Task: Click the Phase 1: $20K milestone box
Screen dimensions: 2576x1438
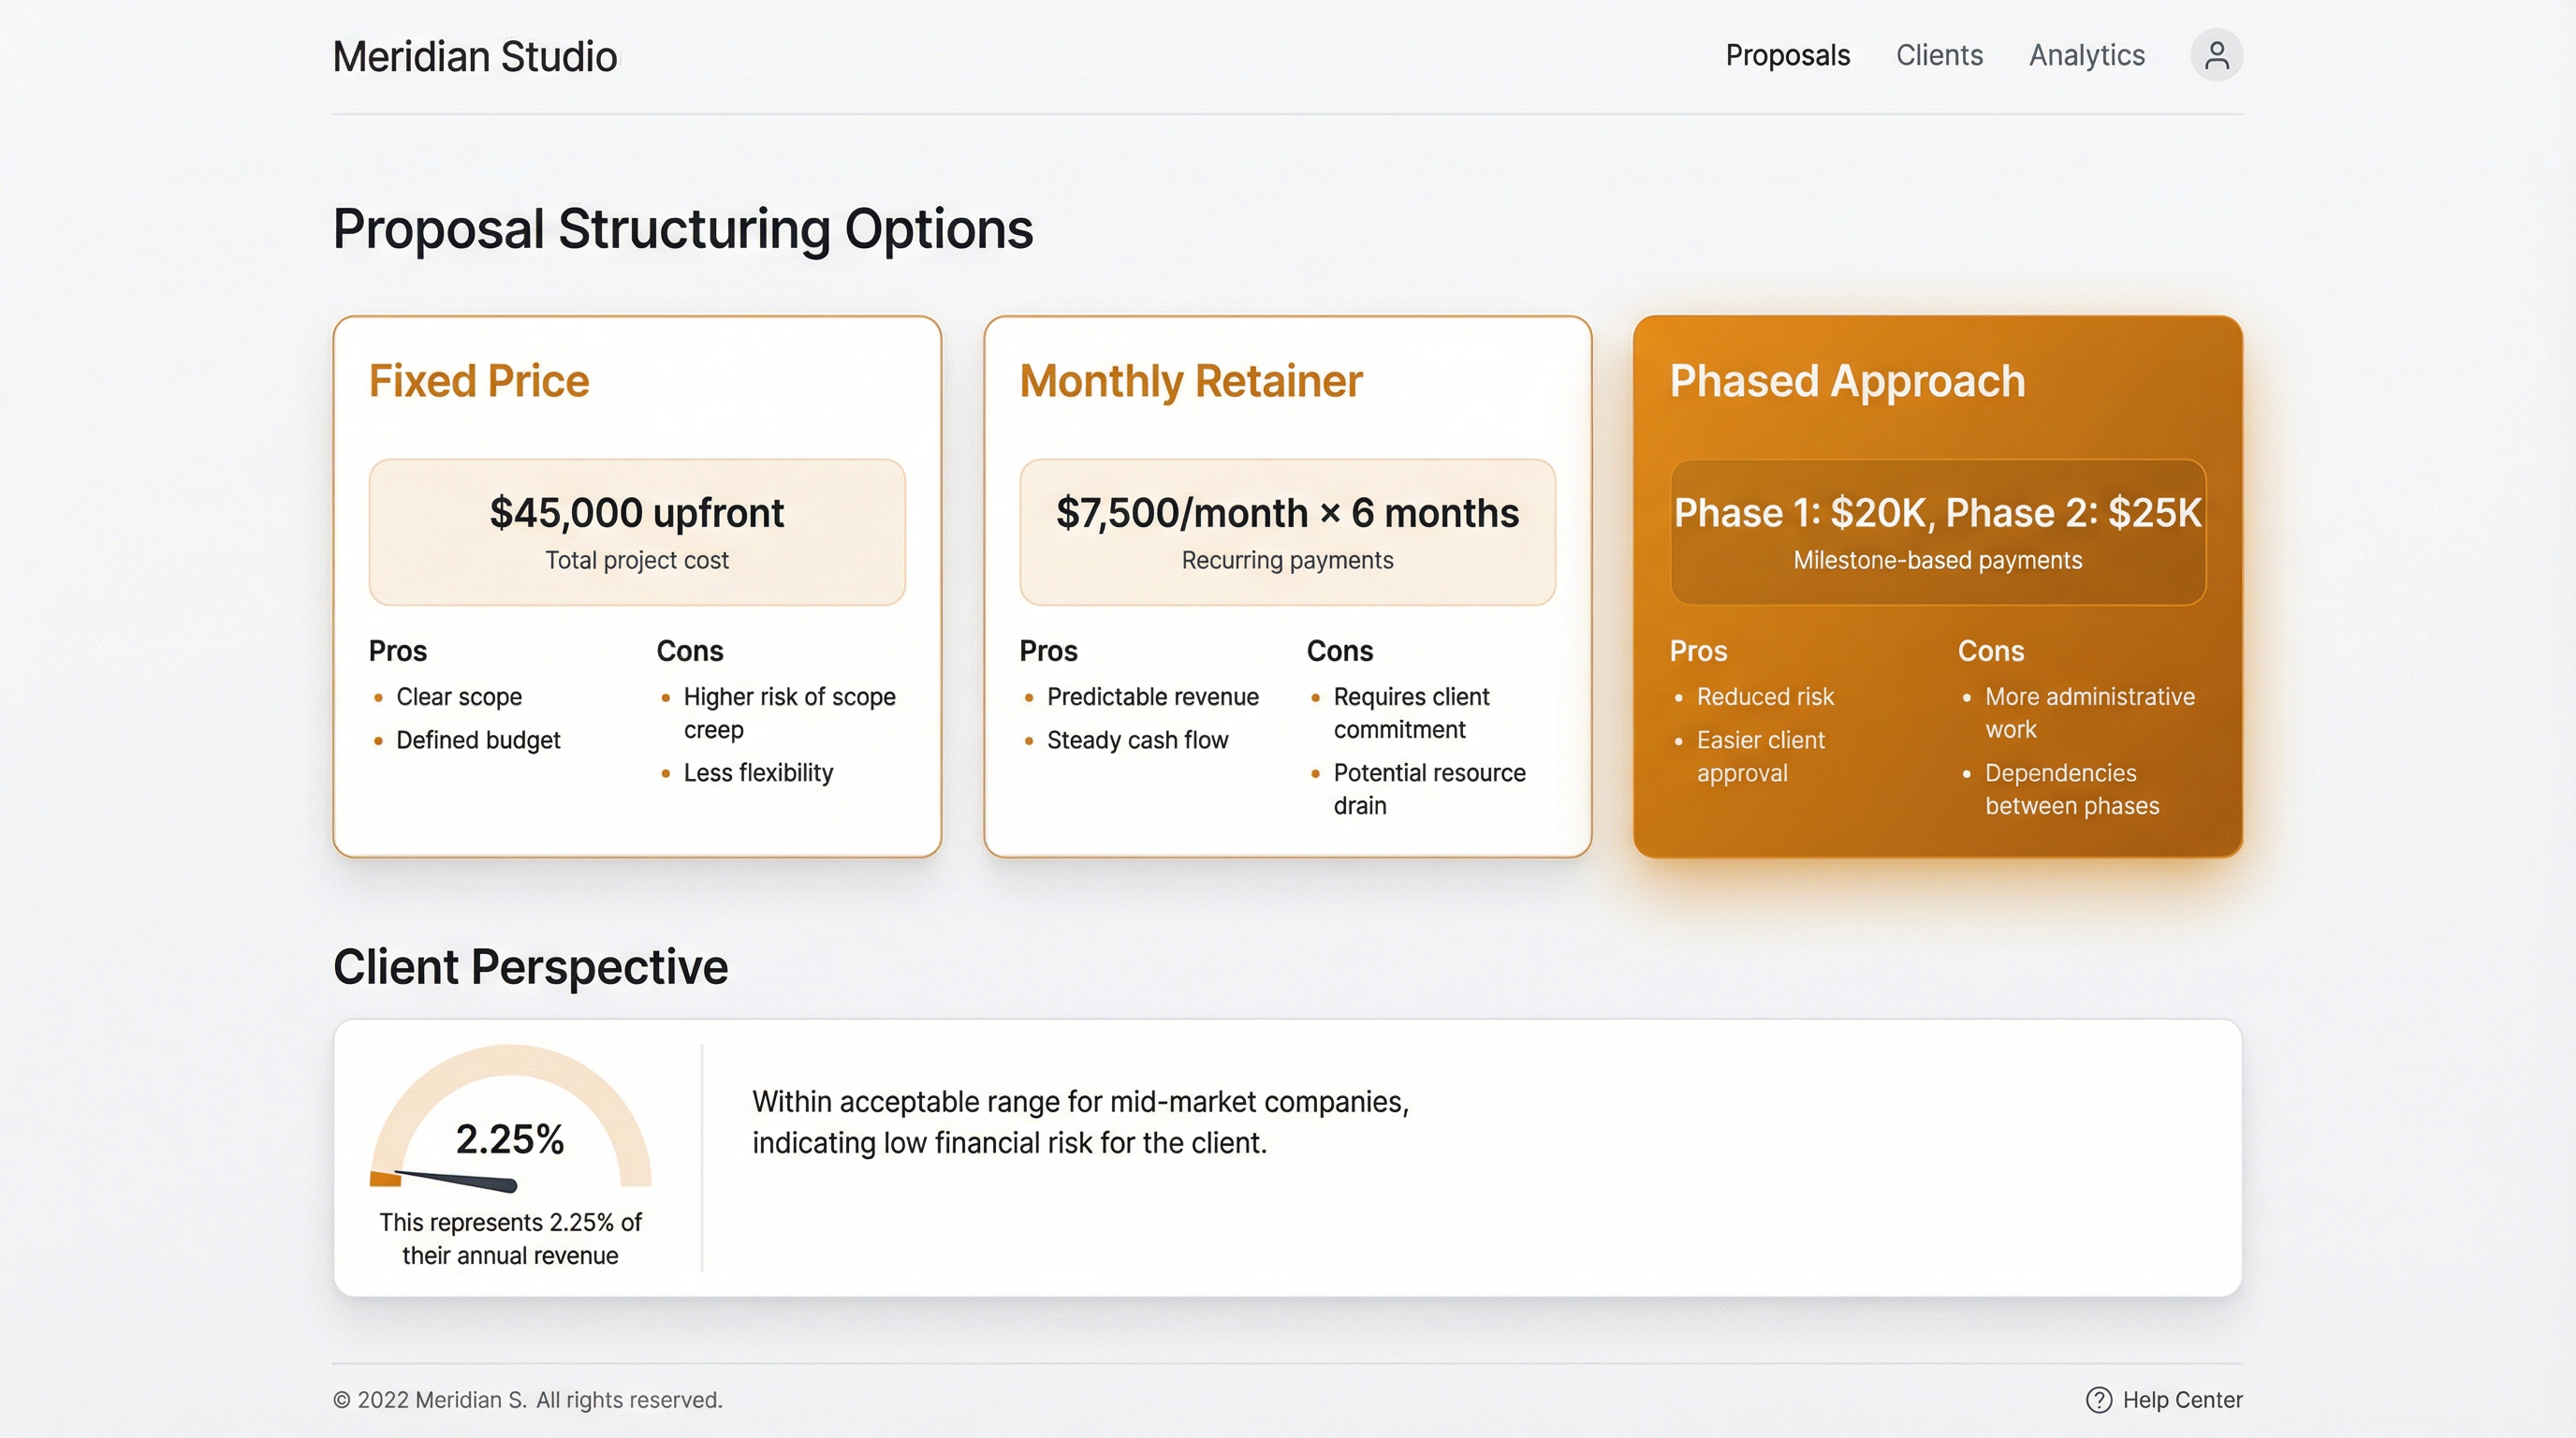Action: (x=1937, y=531)
